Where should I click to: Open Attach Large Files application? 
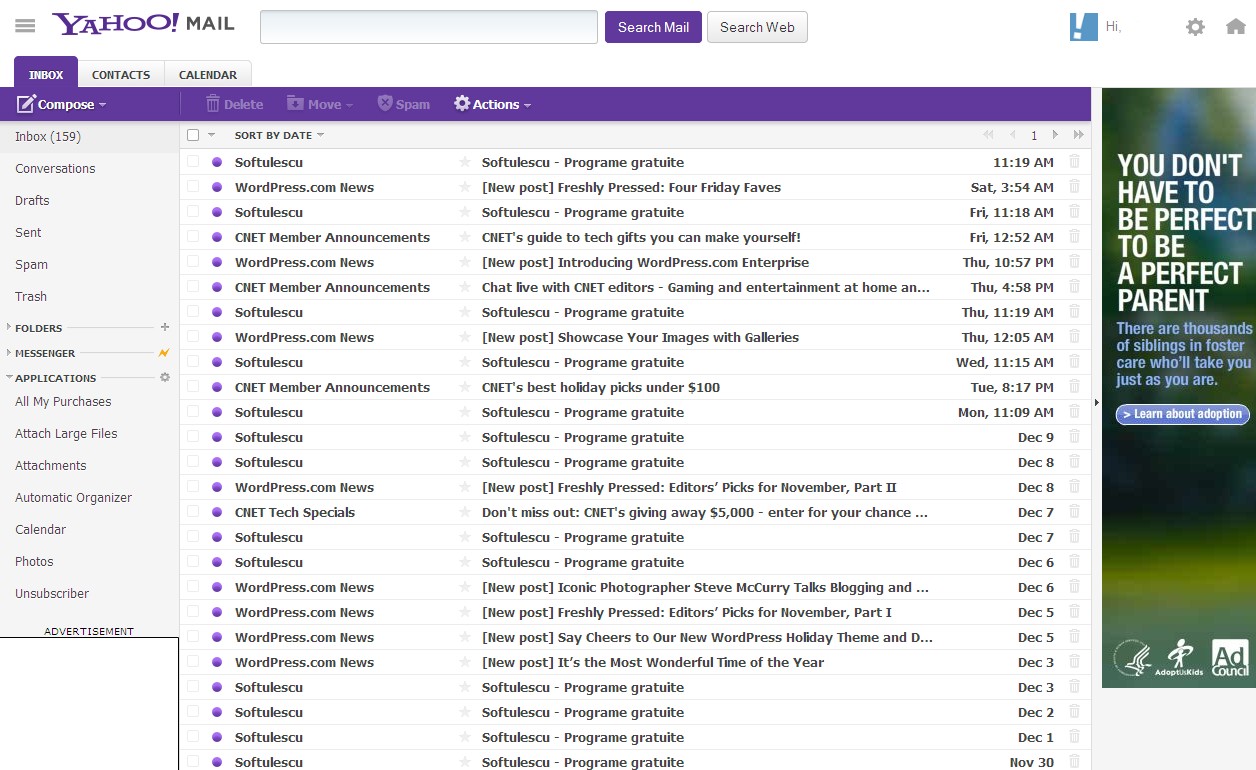66,433
